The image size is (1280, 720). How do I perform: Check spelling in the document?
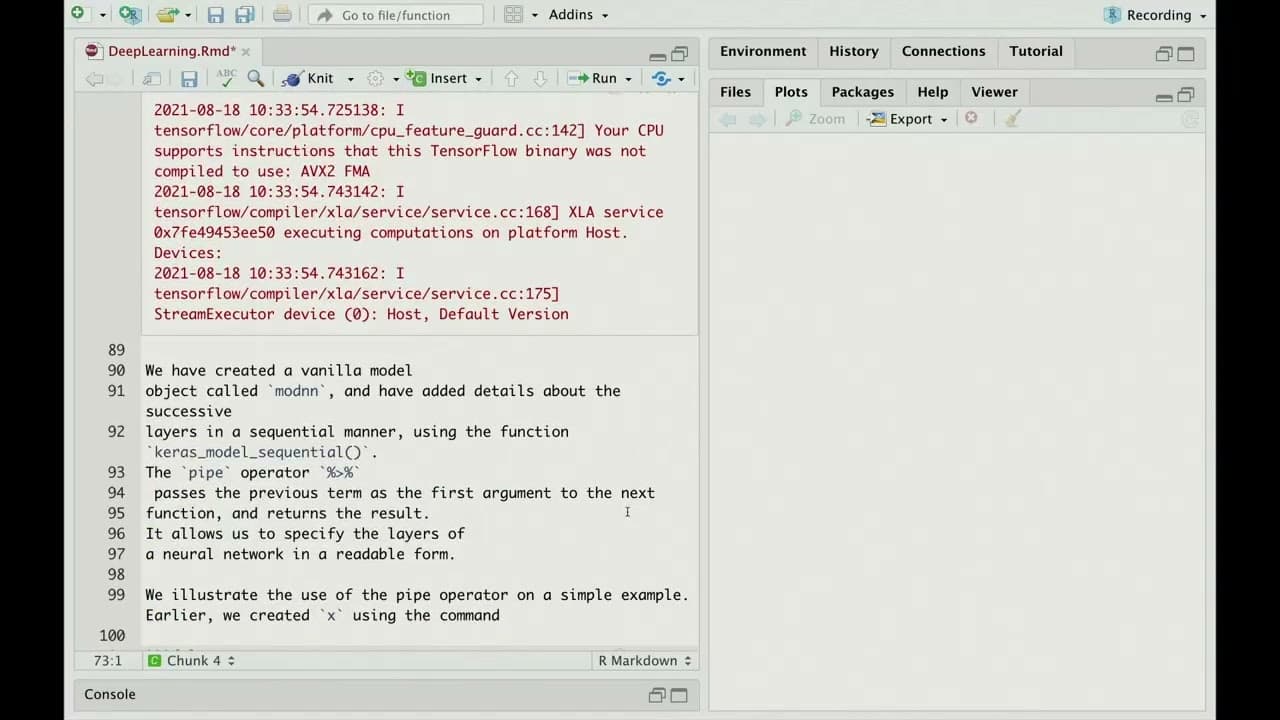(226, 78)
